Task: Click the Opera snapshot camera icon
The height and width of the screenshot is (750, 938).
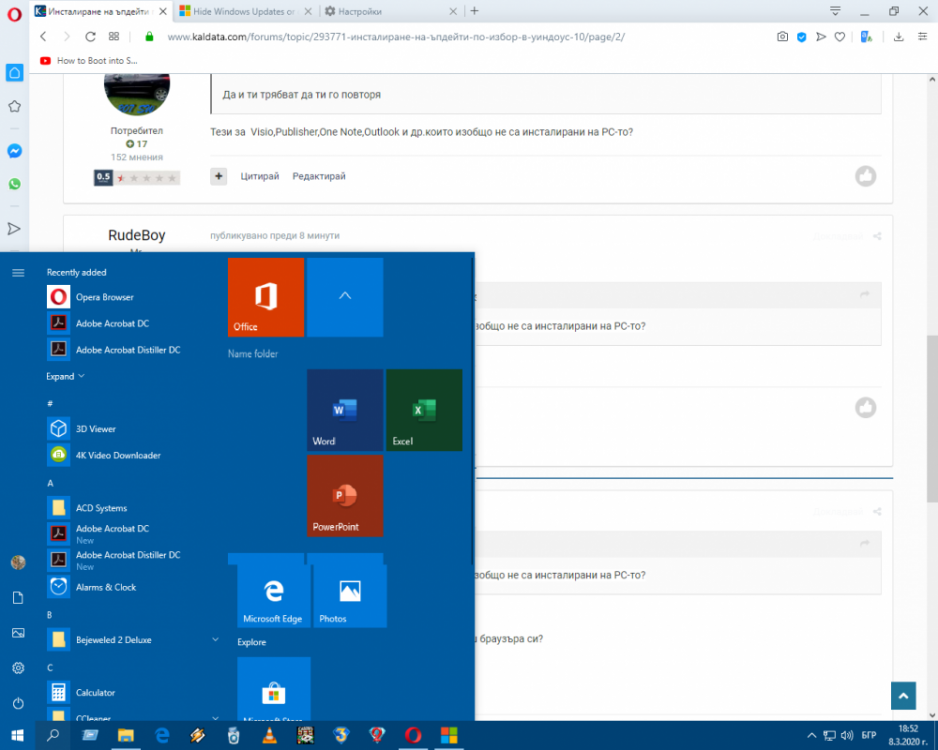Action: (x=782, y=37)
